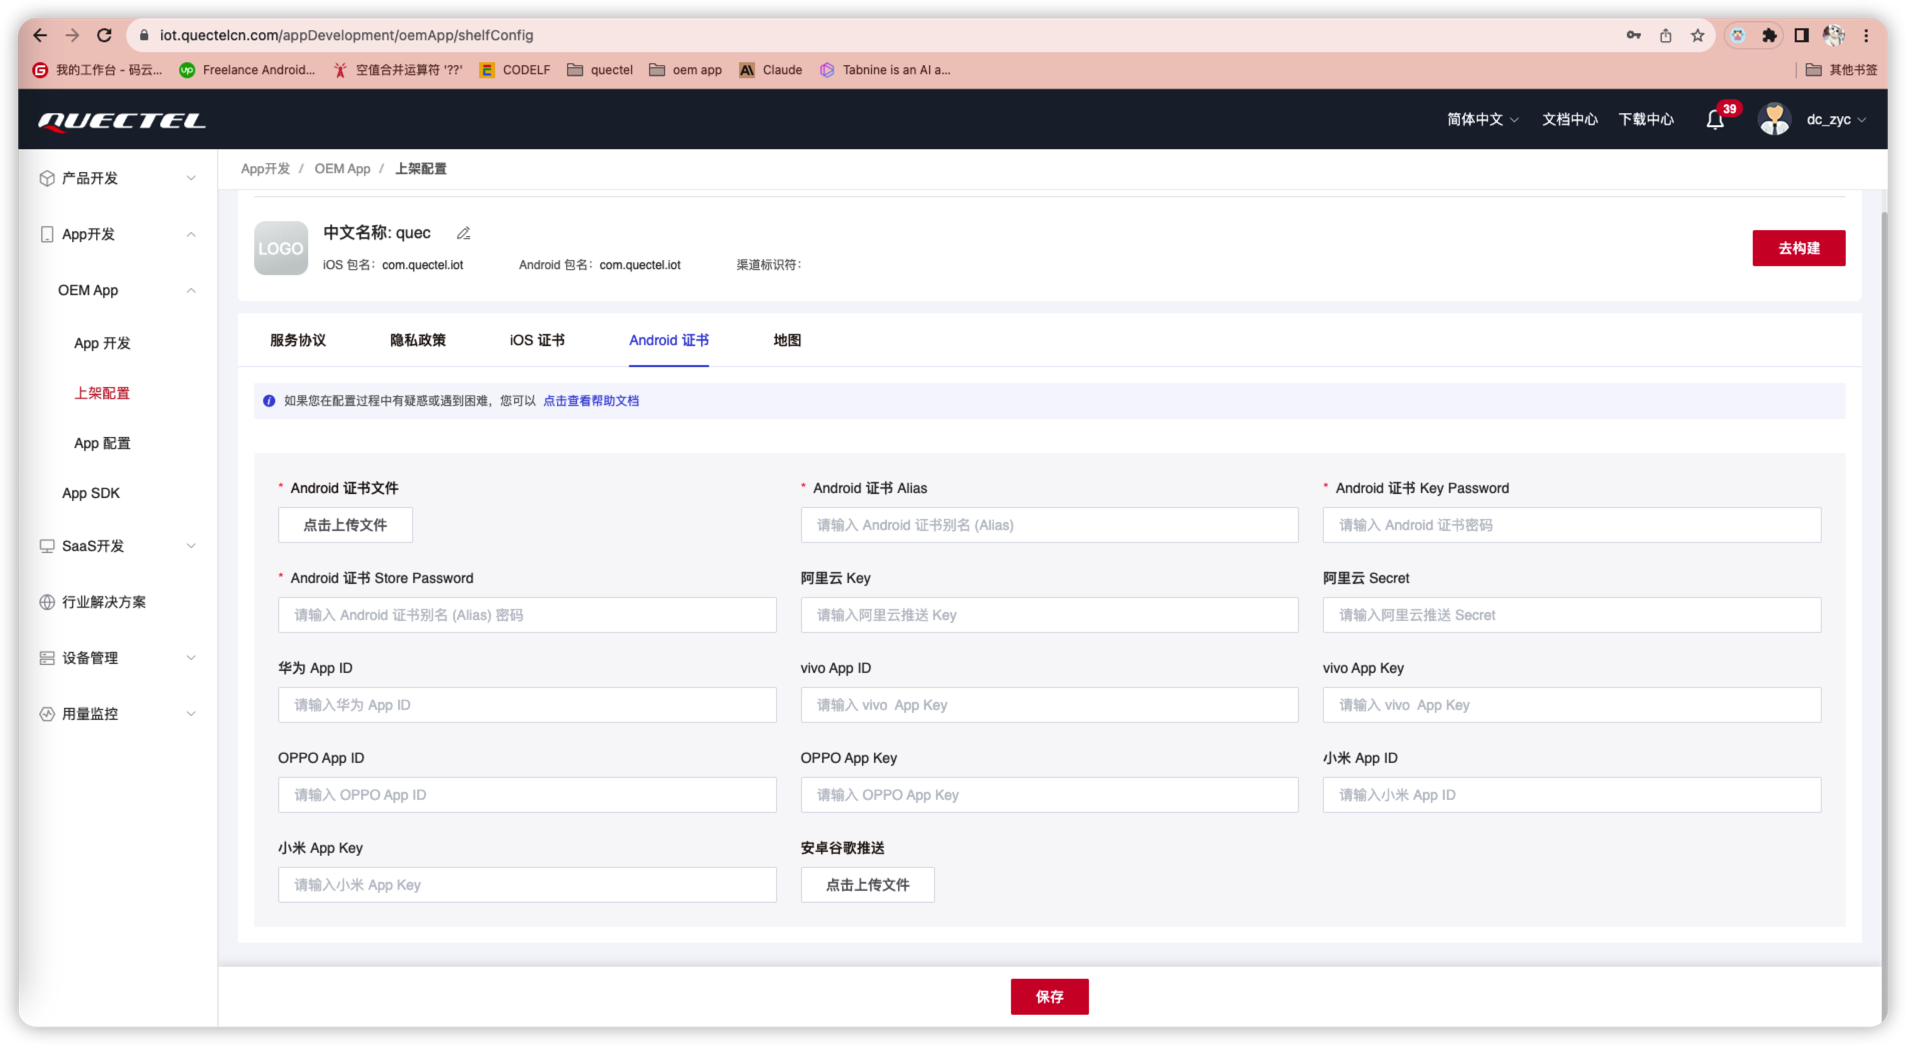Open the 简体中文 language dropdown
The image size is (1906, 1045).
click(x=1482, y=119)
